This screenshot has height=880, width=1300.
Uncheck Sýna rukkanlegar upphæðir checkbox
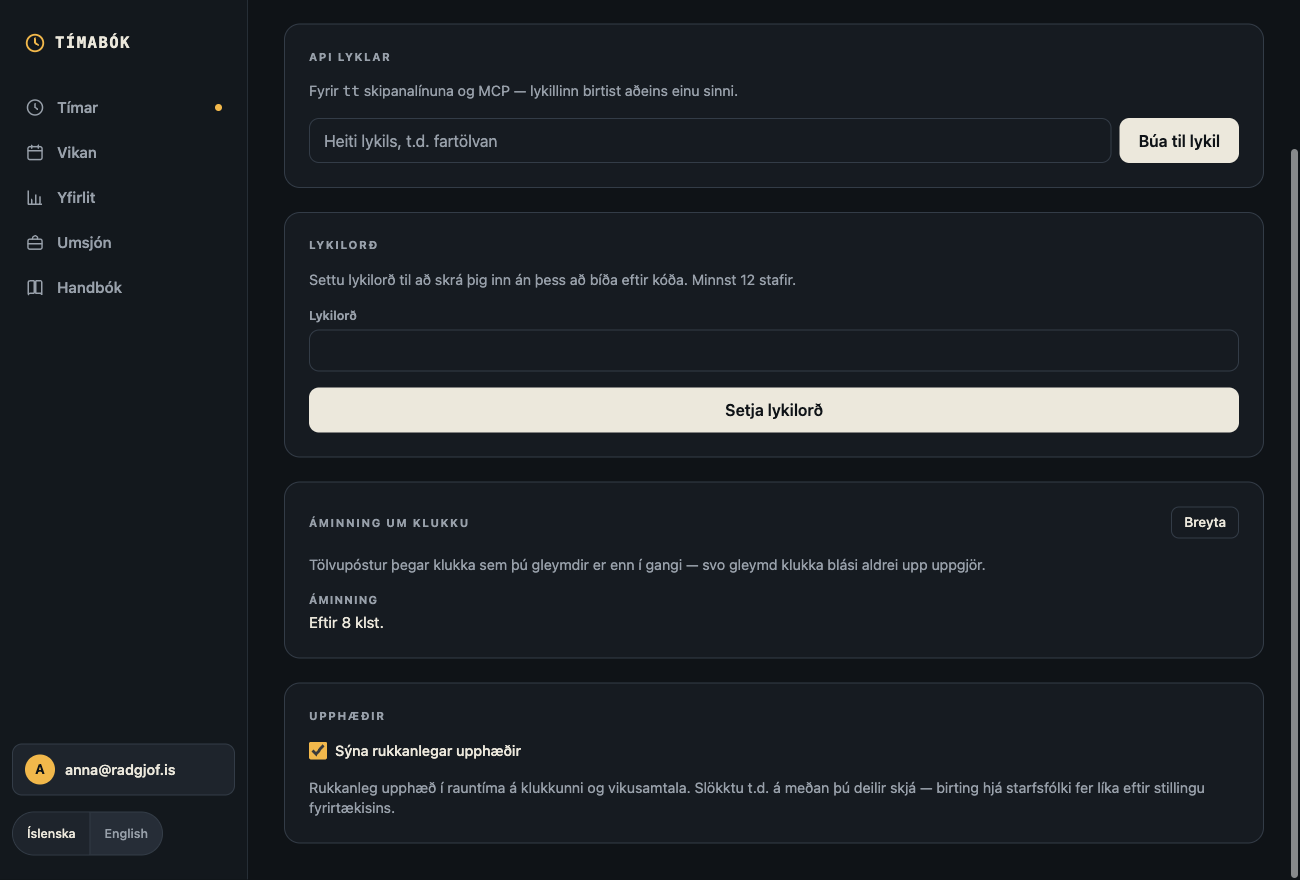pyautogui.click(x=318, y=750)
